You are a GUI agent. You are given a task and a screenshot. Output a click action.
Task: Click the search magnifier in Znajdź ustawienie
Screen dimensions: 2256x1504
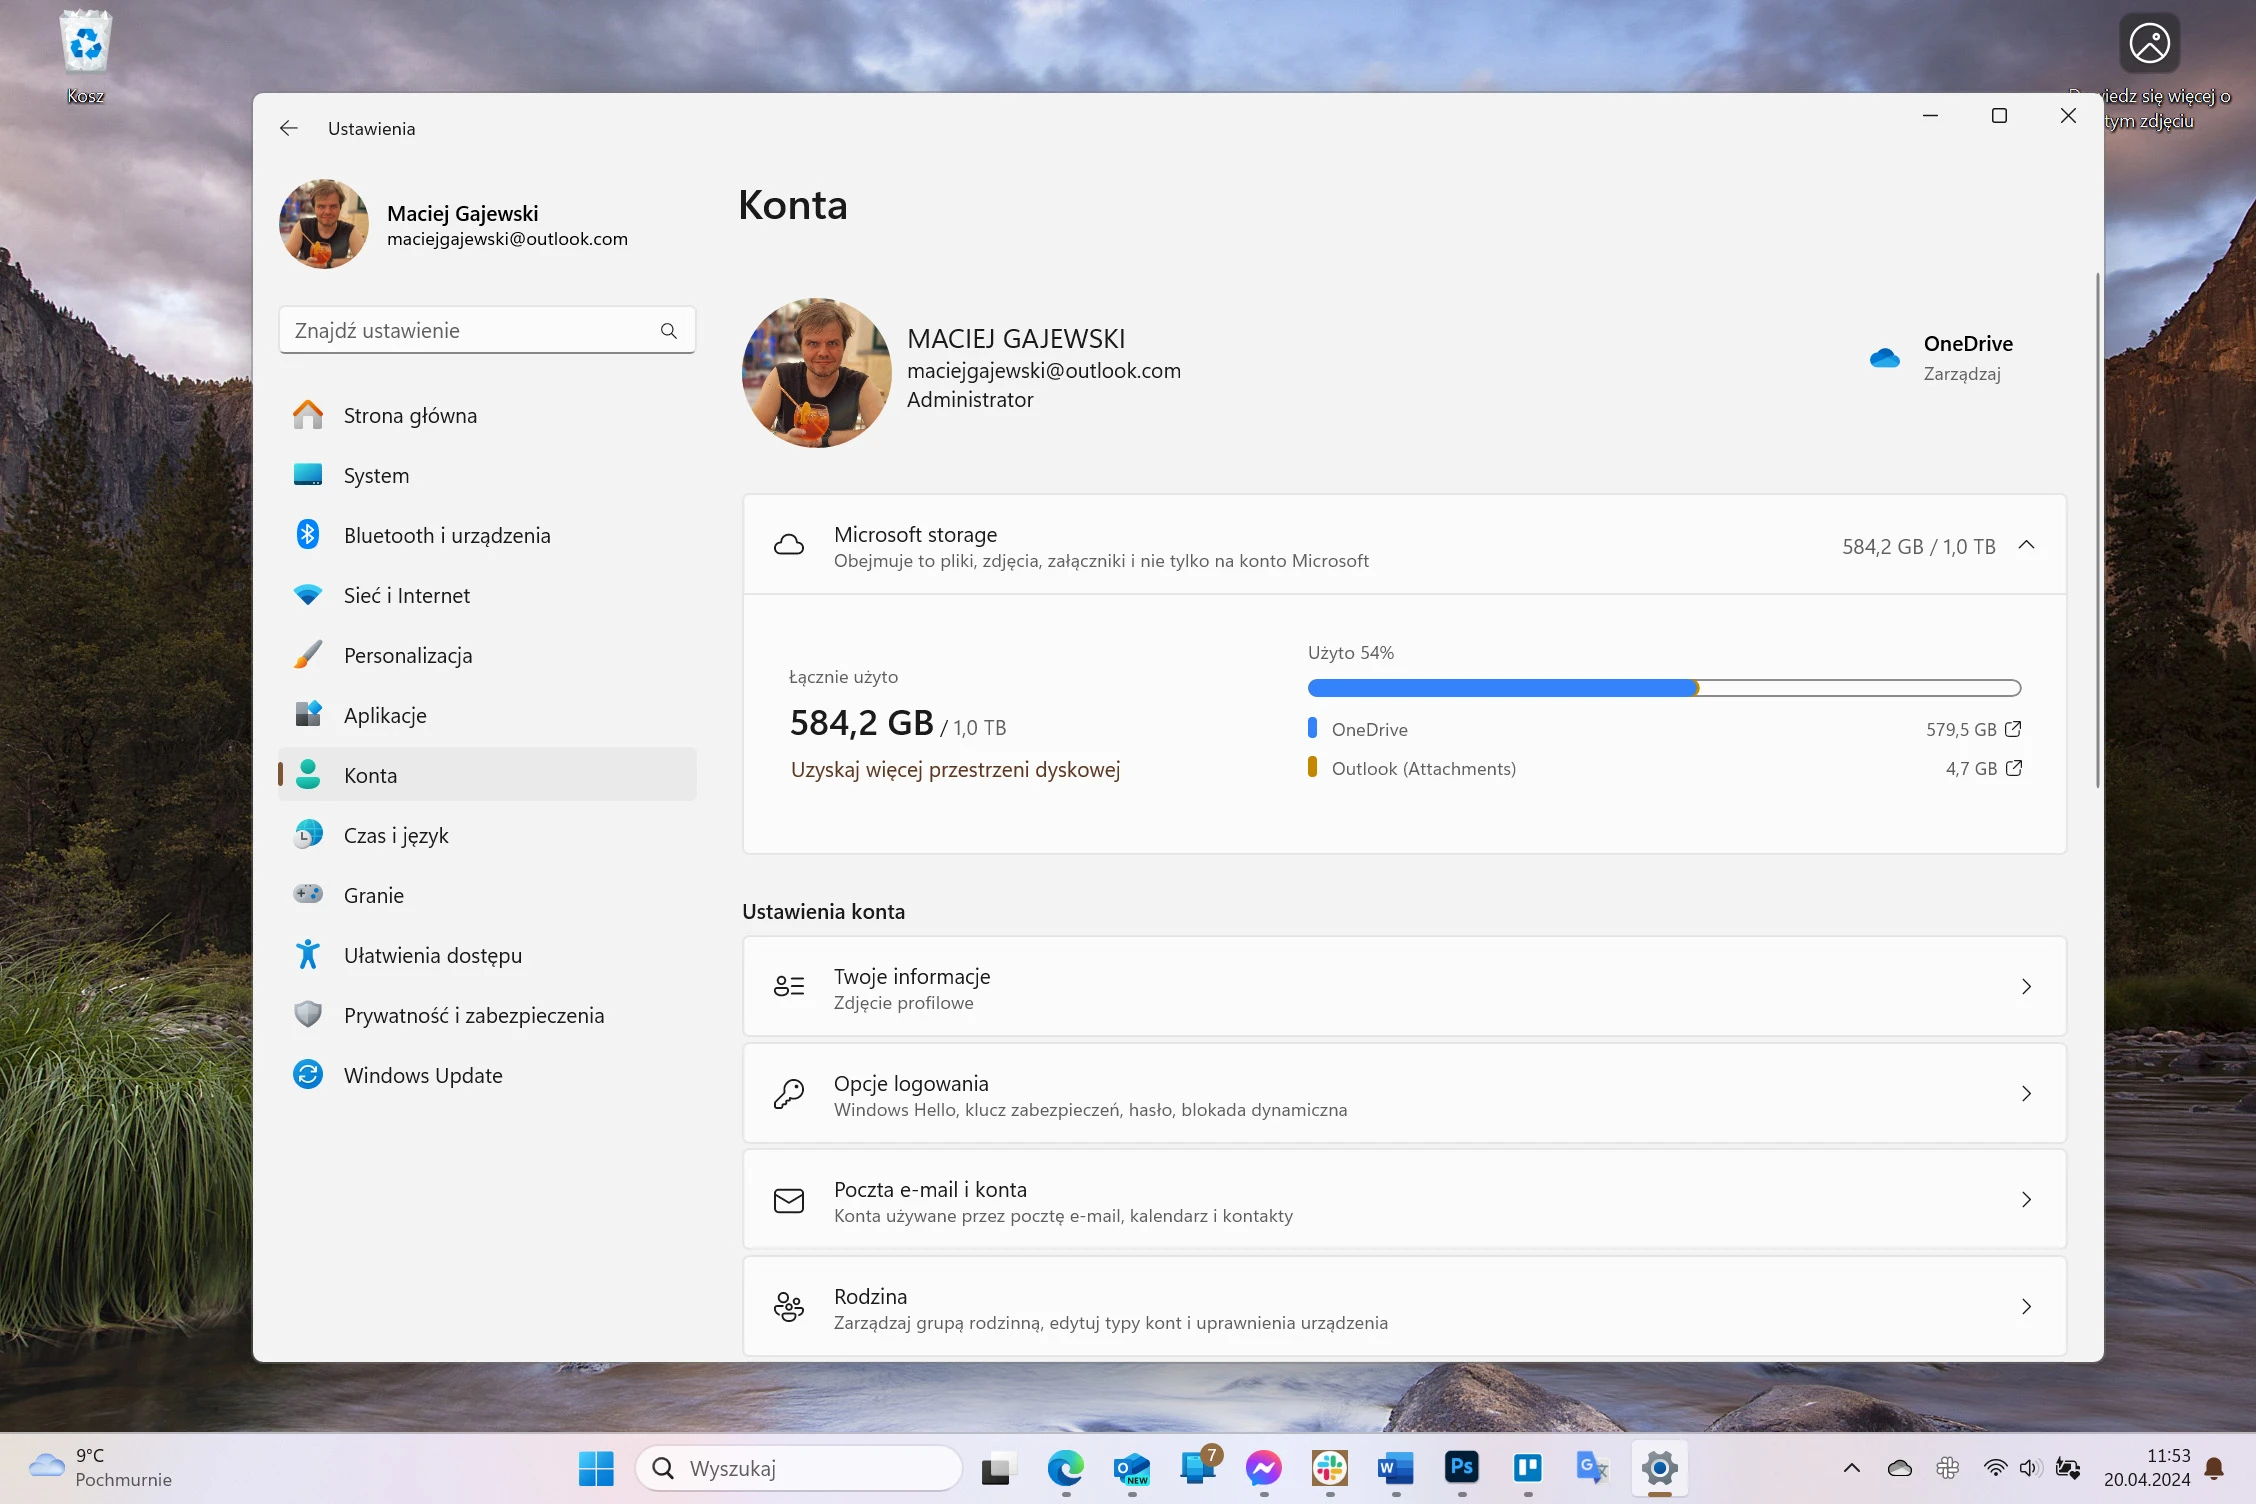[x=668, y=331]
